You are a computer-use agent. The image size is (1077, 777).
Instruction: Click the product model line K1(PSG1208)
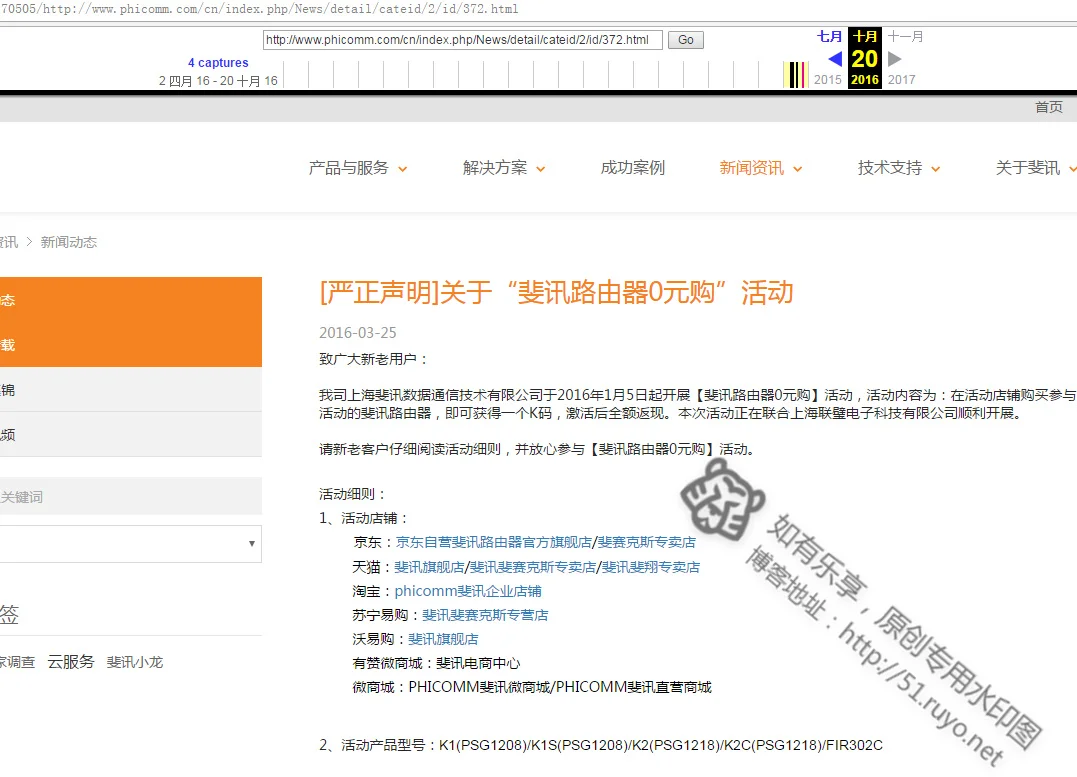(601, 745)
